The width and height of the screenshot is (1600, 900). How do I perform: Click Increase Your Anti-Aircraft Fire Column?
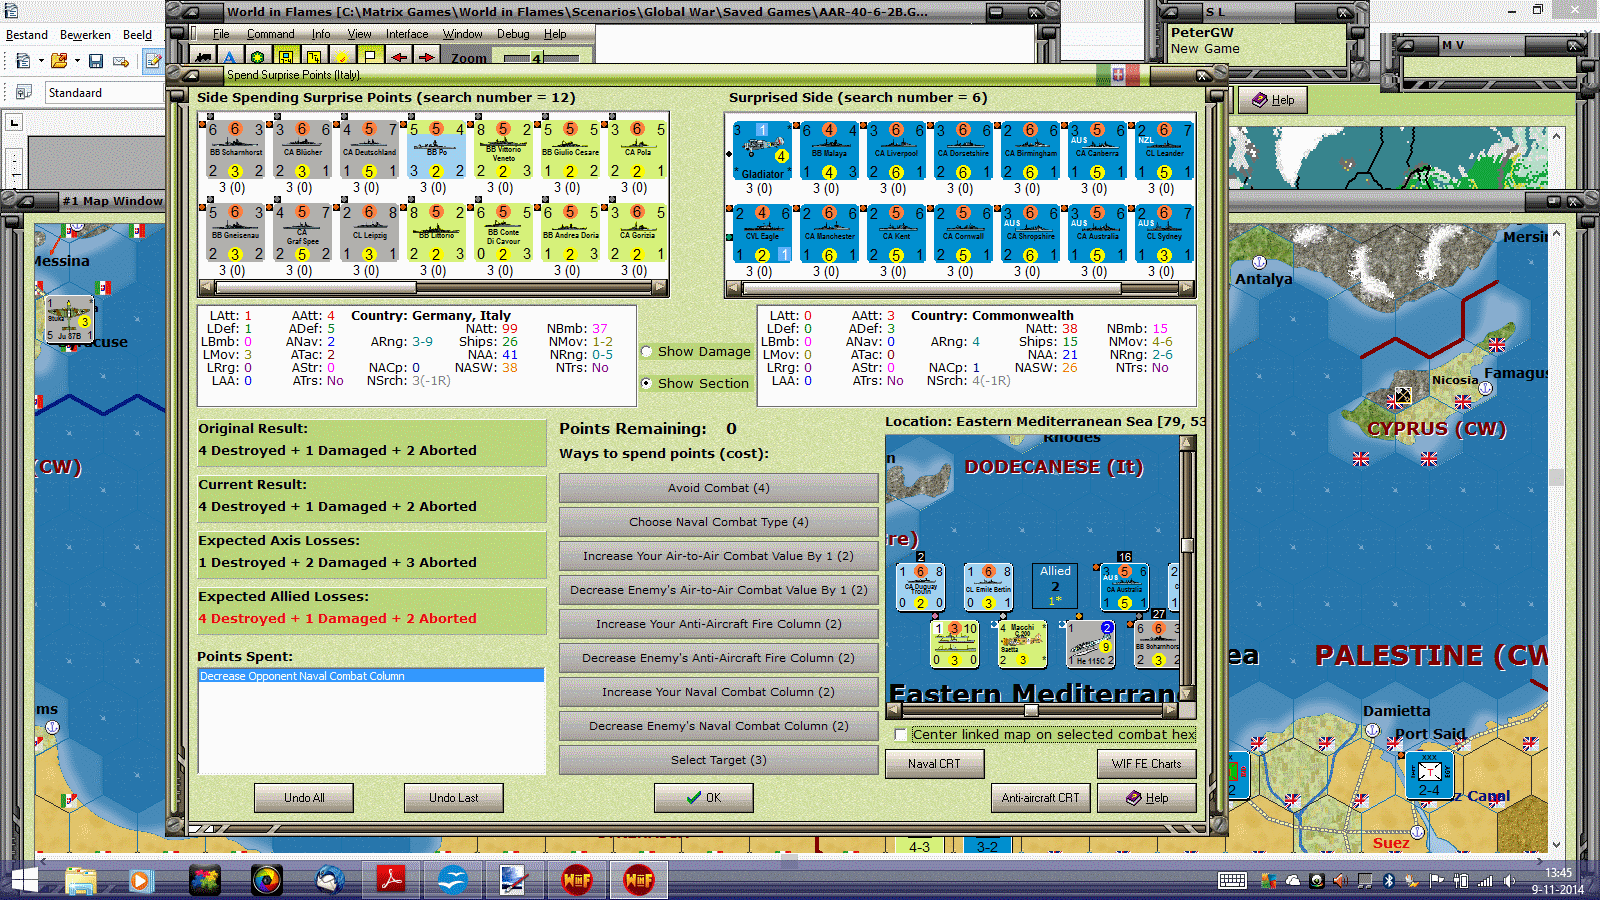[719, 624]
